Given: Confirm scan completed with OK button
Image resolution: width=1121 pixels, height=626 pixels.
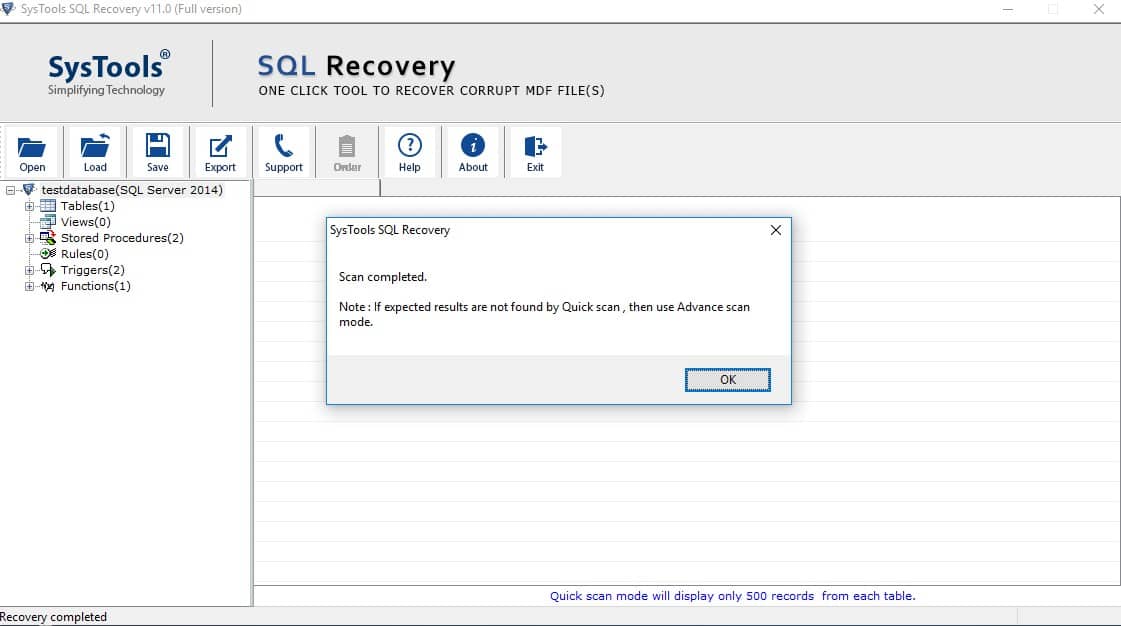Looking at the screenshot, I should tap(727, 379).
